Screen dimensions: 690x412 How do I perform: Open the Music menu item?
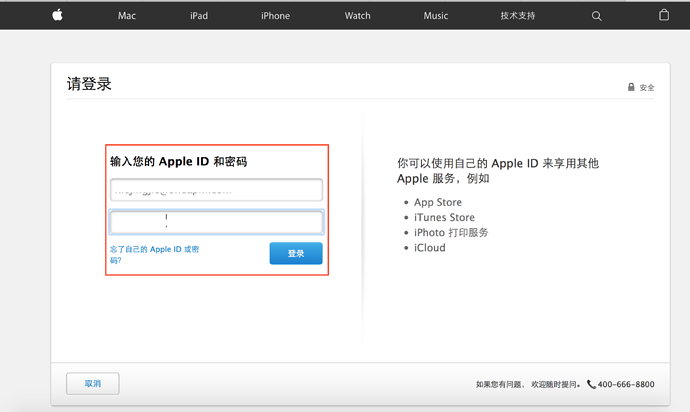(x=436, y=16)
